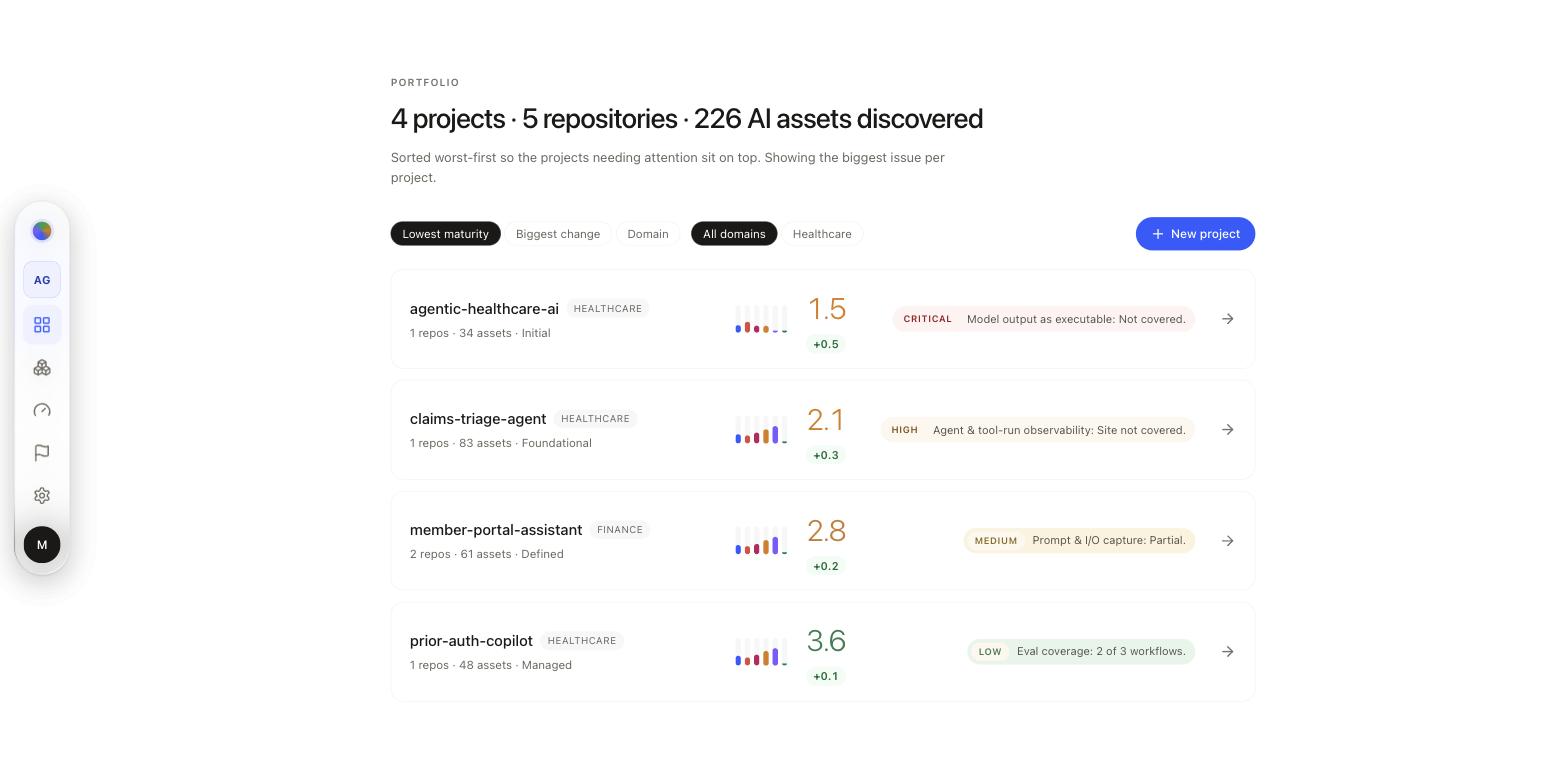
Task: Open the AG workspace badge
Action: 42,280
